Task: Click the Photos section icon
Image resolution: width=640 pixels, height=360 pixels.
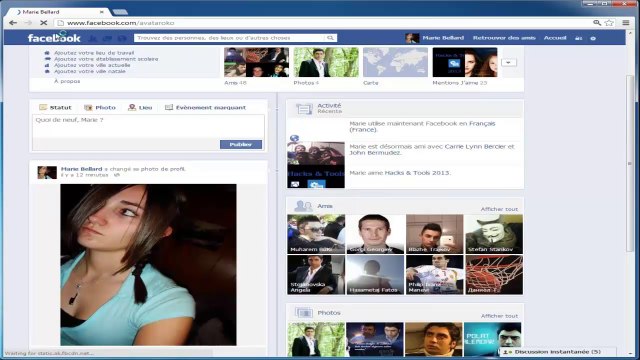Action: pyautogui.click(x=304, y=313)
